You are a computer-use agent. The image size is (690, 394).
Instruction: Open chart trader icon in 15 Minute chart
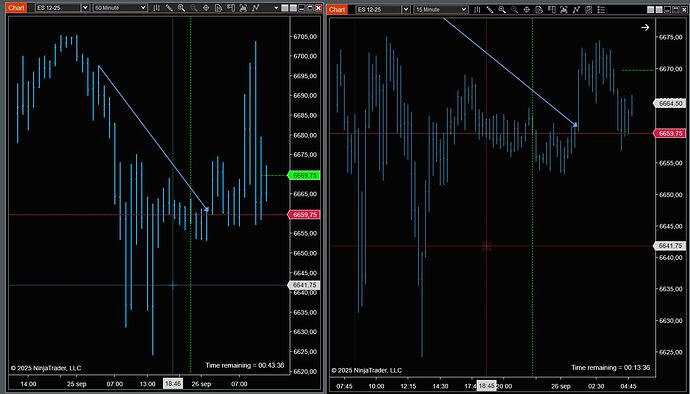point(551,10)
